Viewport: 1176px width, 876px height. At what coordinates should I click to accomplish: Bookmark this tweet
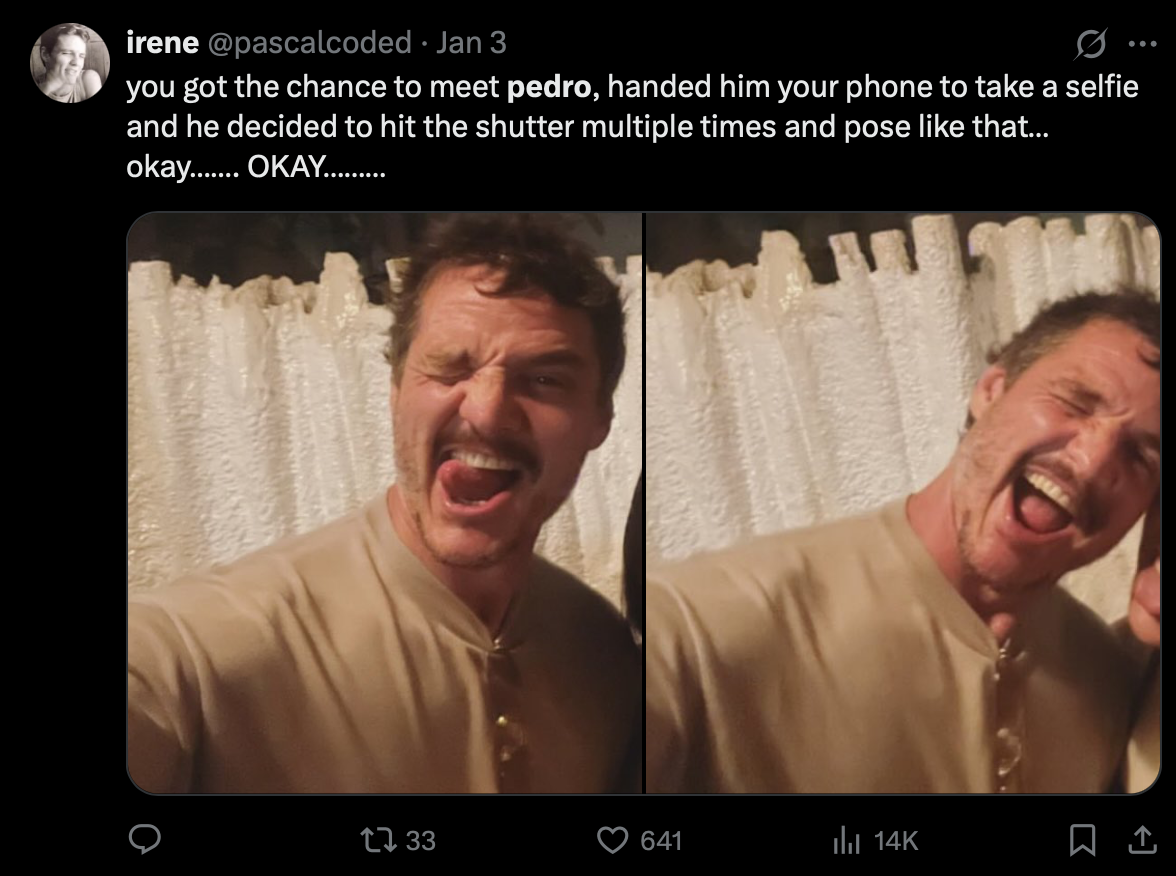coord(1082,842)
